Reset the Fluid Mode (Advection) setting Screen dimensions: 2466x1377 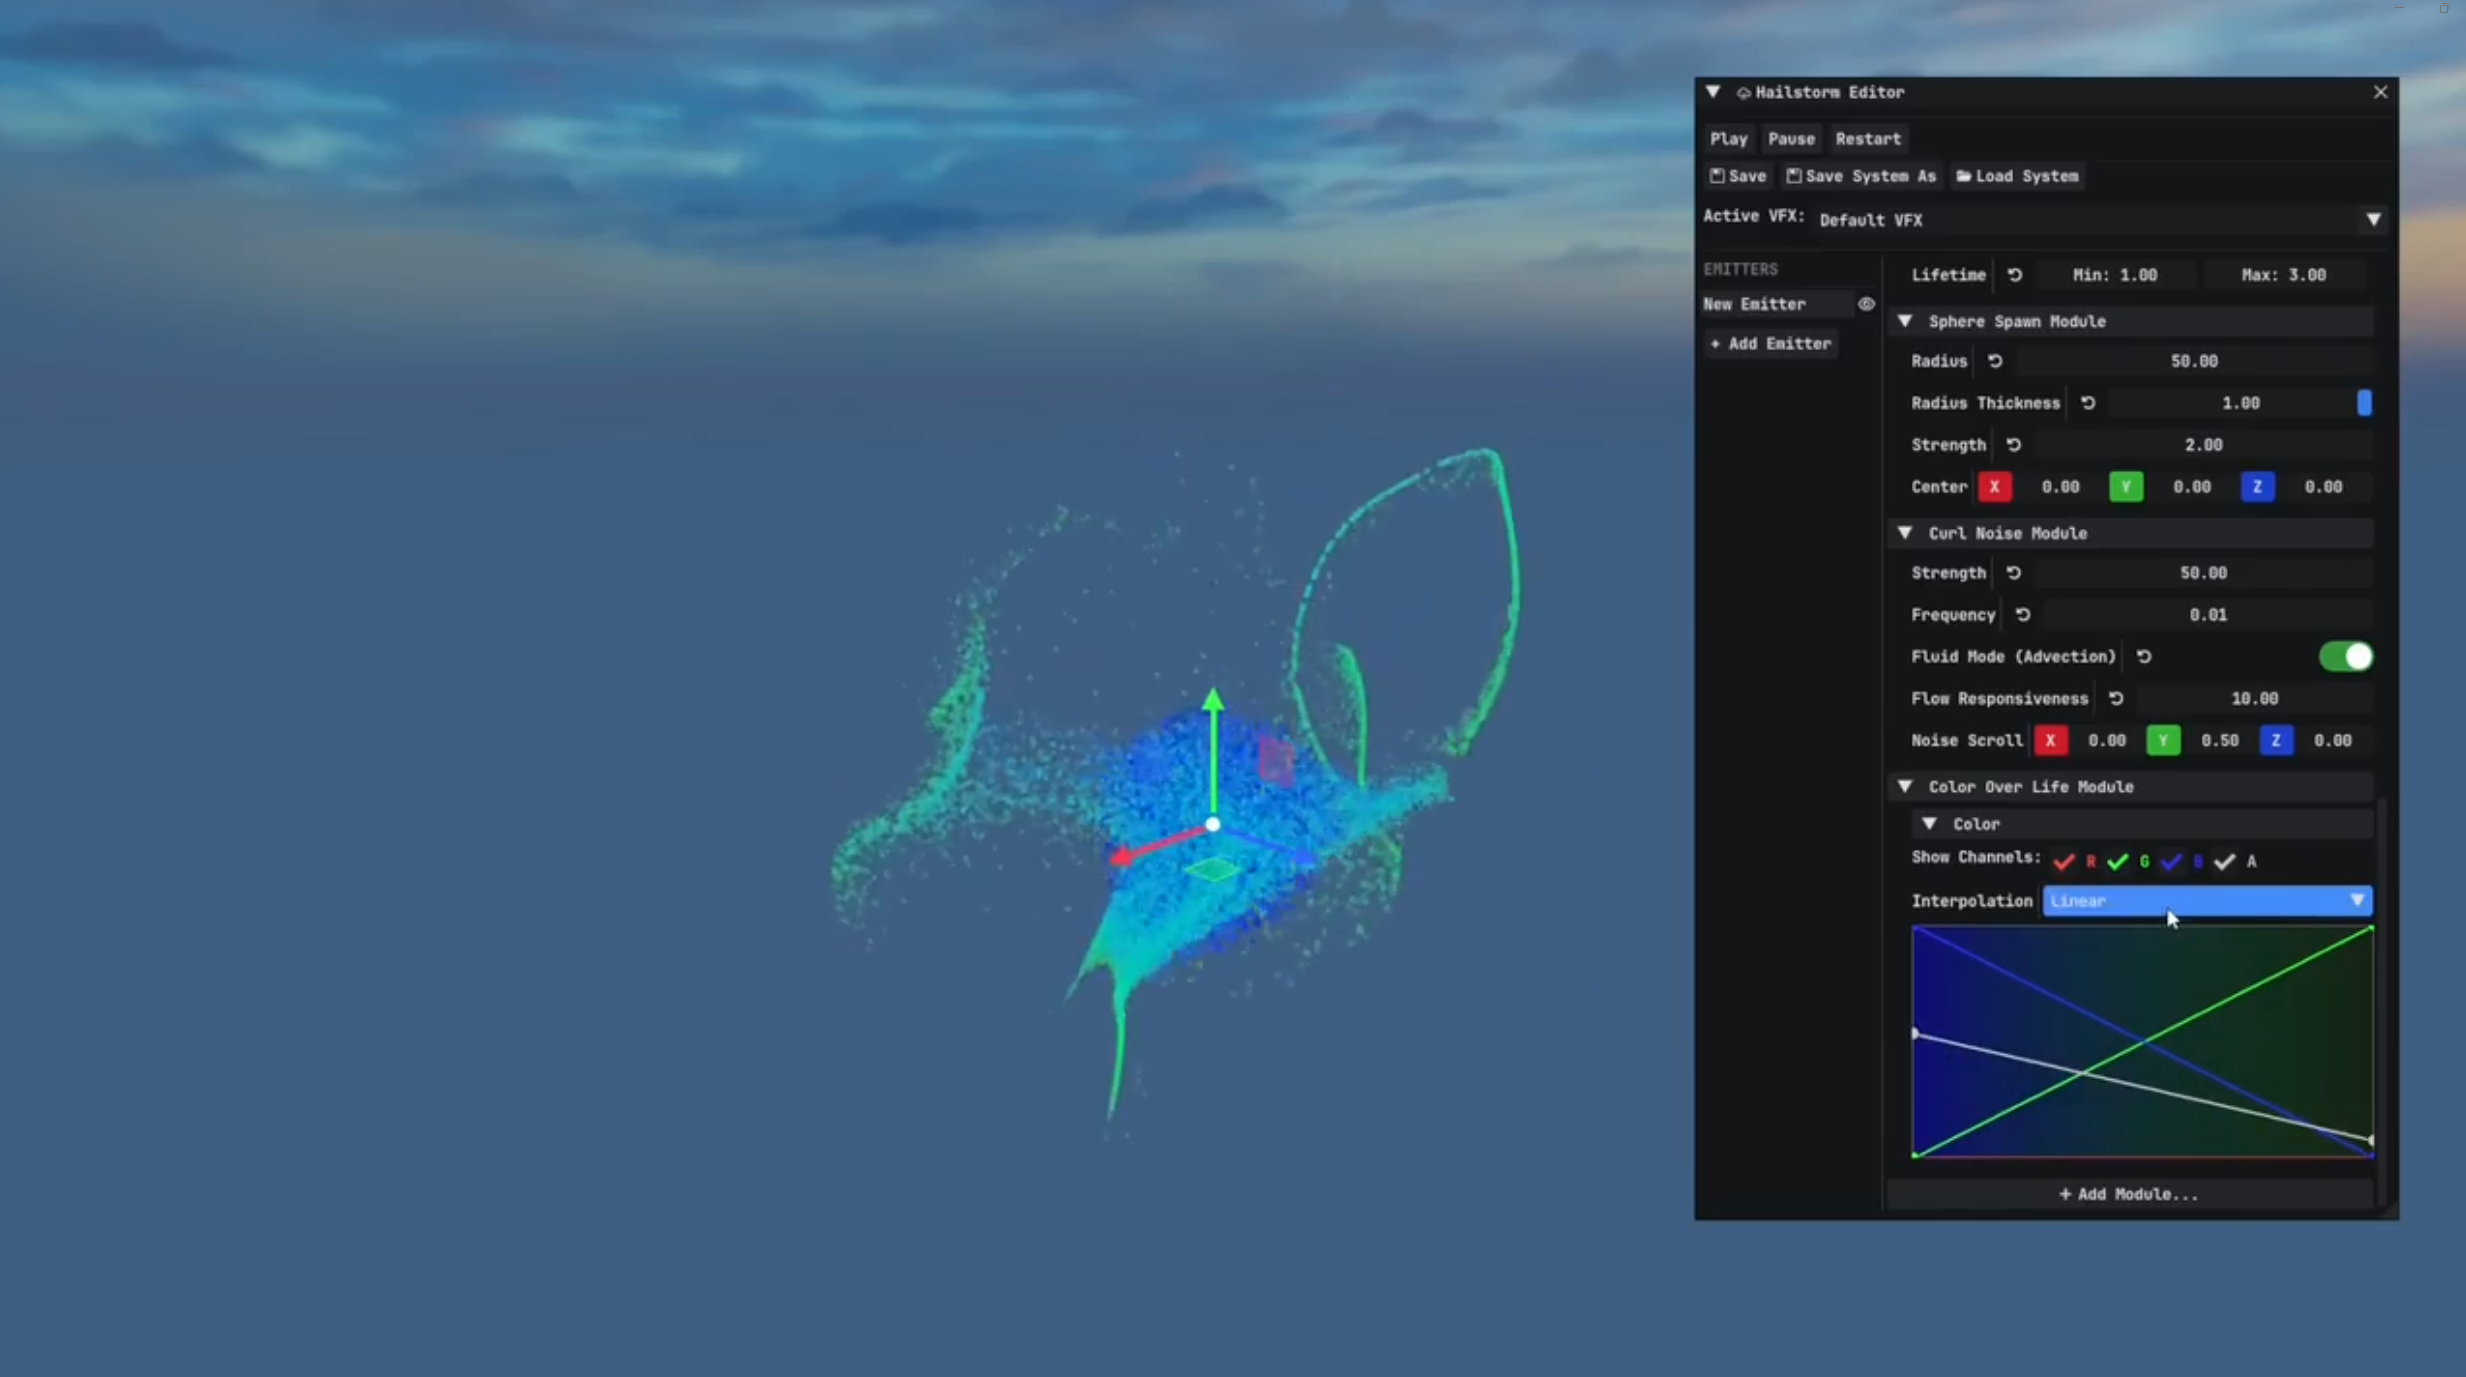click(x=2144, y=657)
